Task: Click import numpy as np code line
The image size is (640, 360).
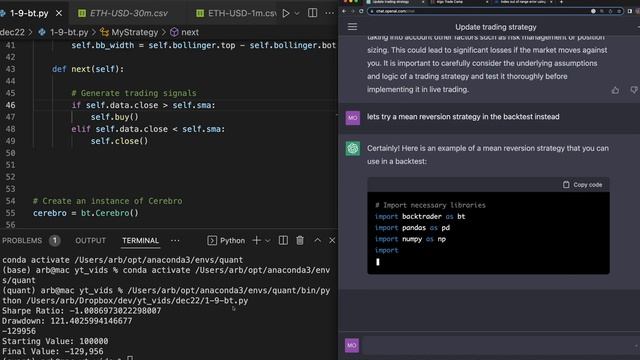Action: 410,239
